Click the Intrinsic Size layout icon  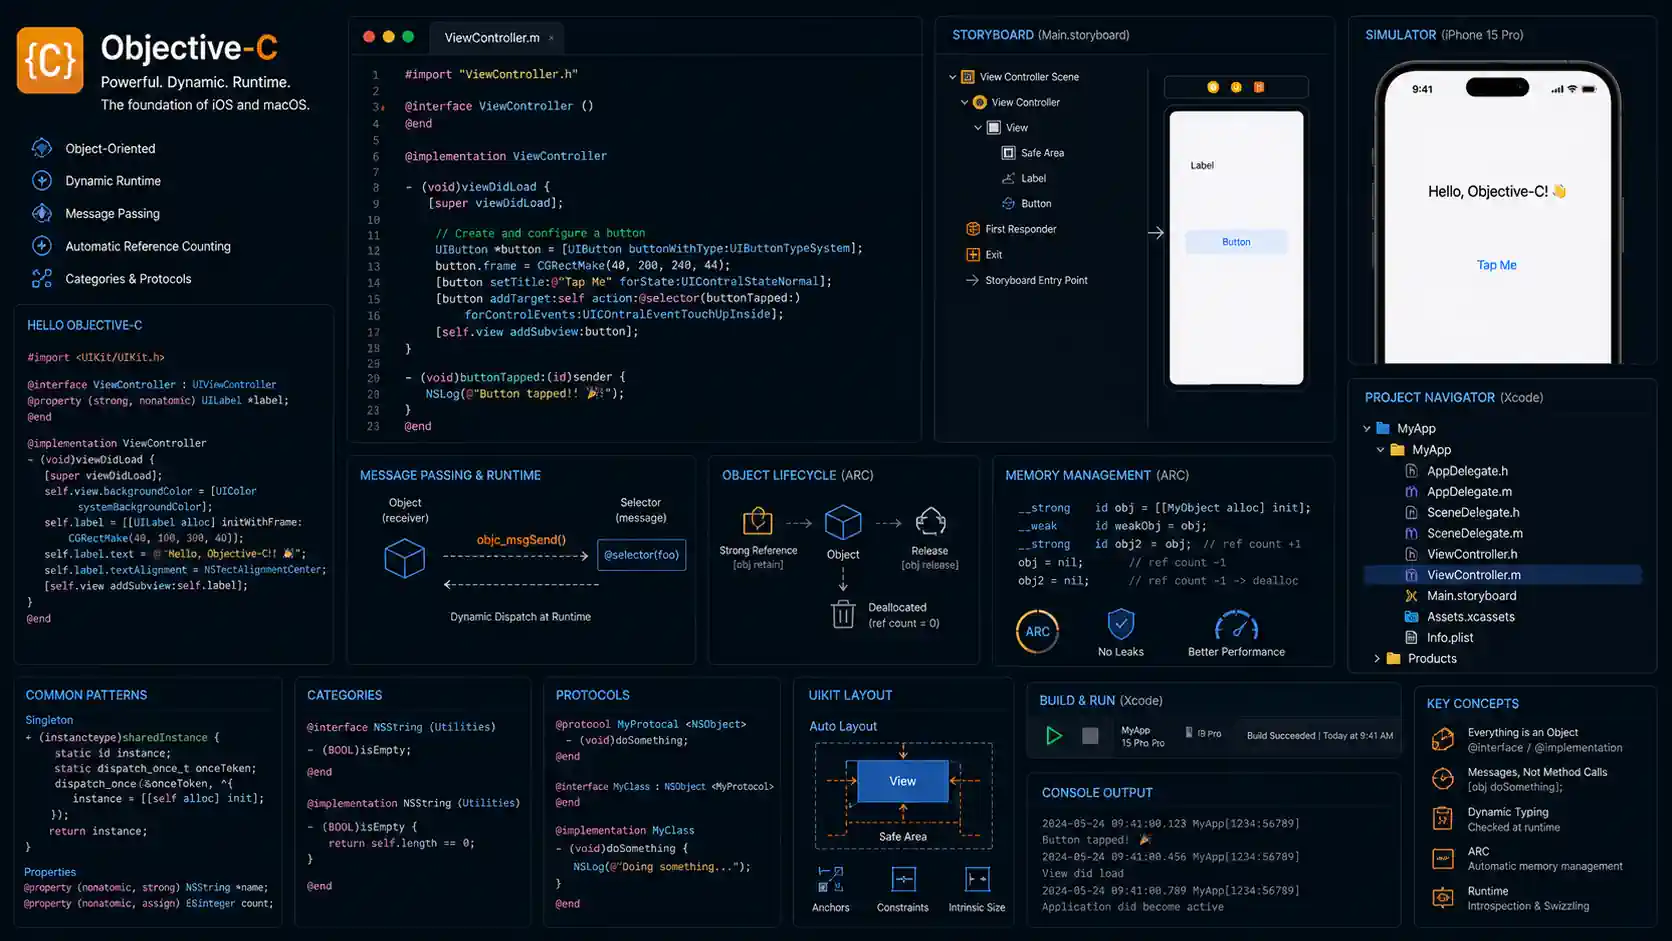977,880
